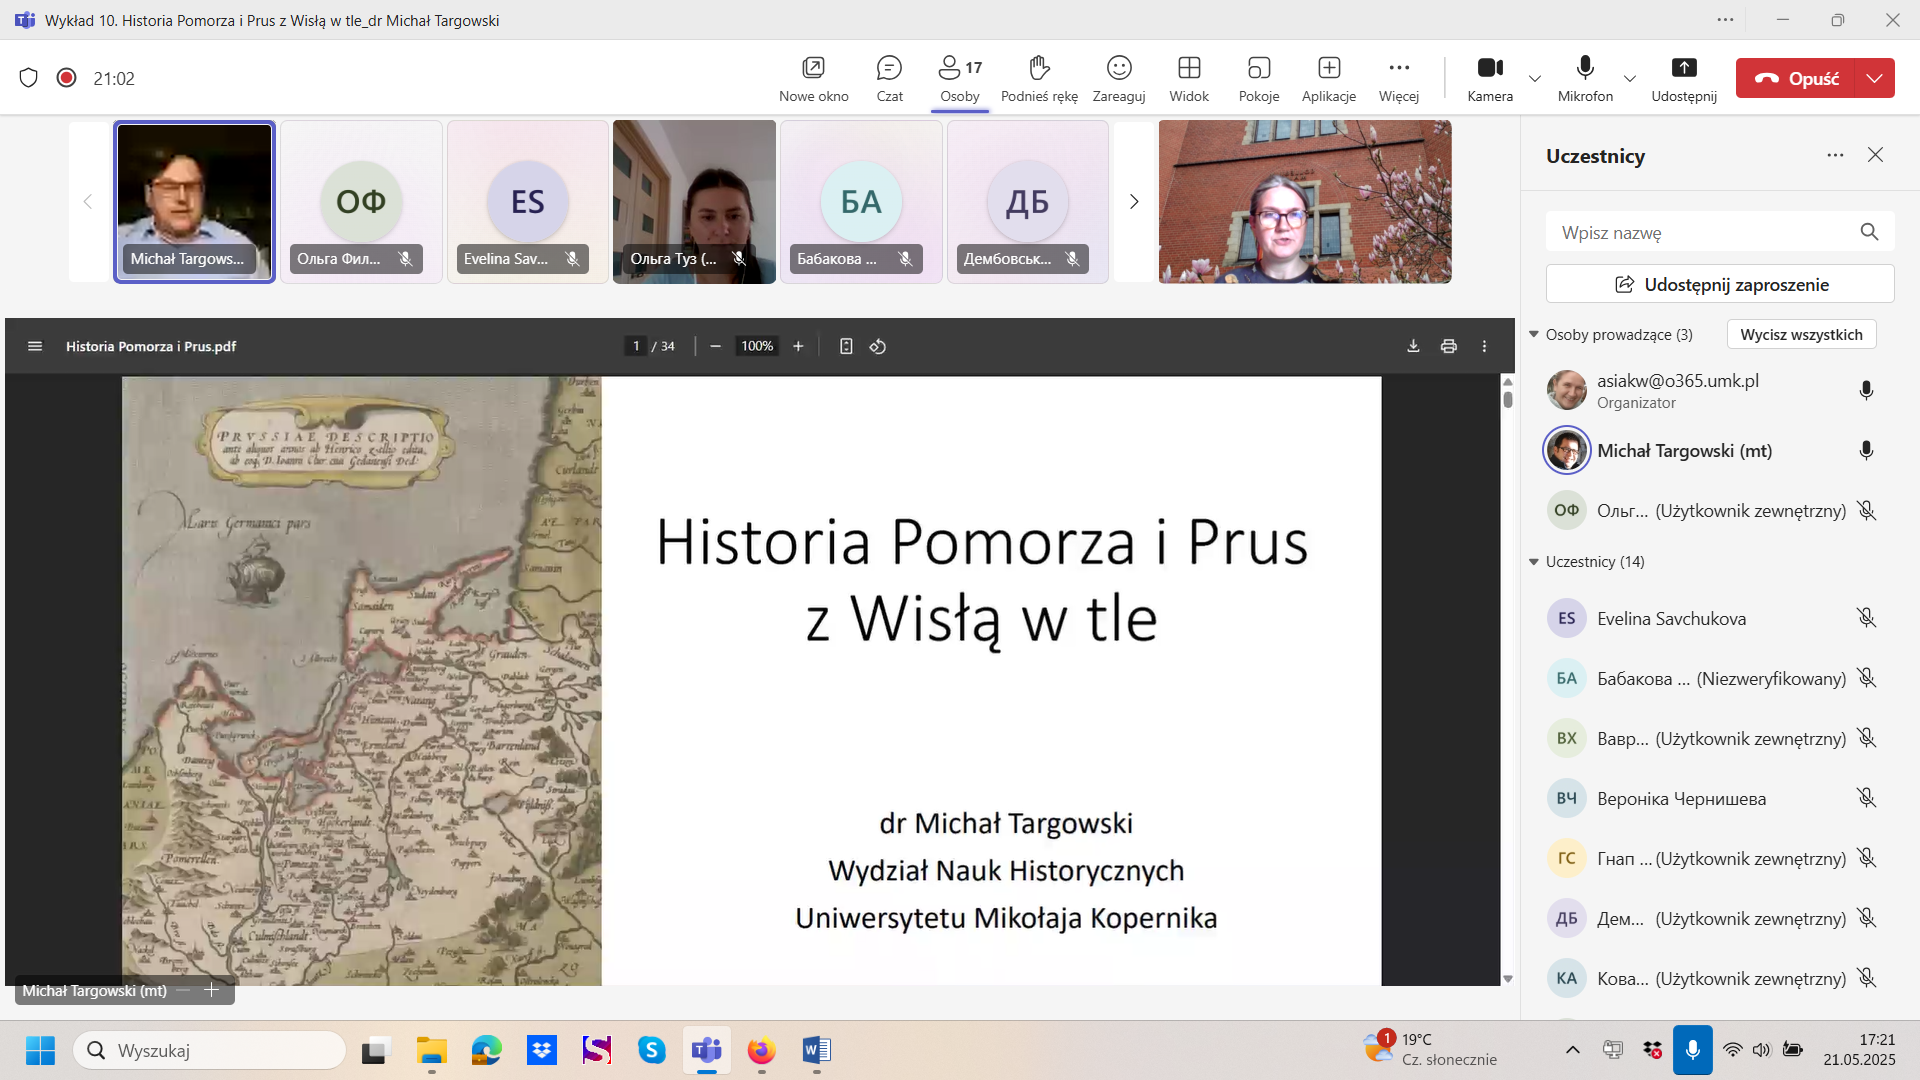The image size is (1920, 1080).
Task: Open Nowe okno pop-out window
Action: coord(813,79)
